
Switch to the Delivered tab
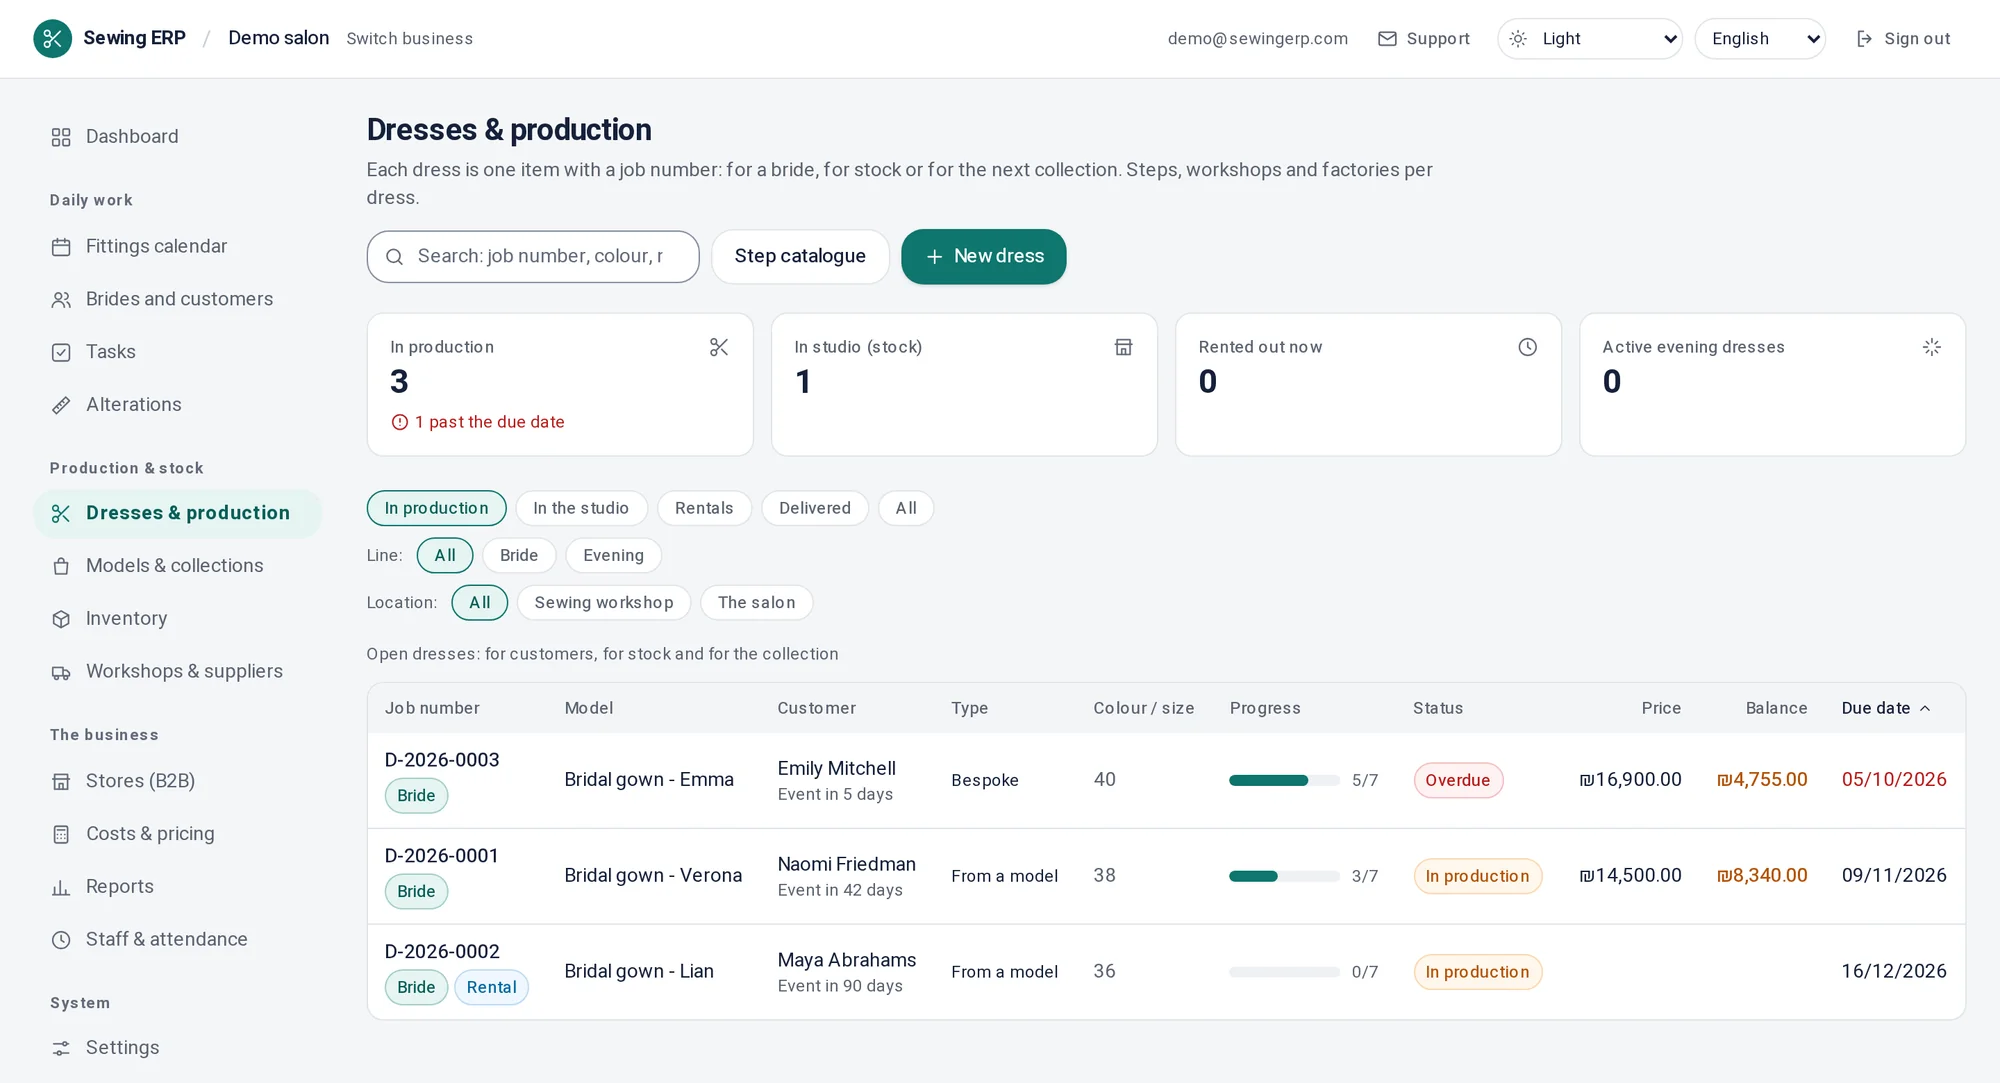click(x=815, y=508)
